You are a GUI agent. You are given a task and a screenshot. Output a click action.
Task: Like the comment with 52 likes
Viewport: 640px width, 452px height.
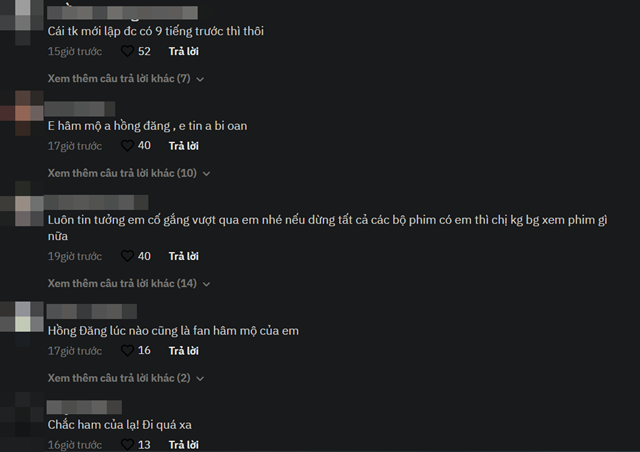tap(127, 51)
